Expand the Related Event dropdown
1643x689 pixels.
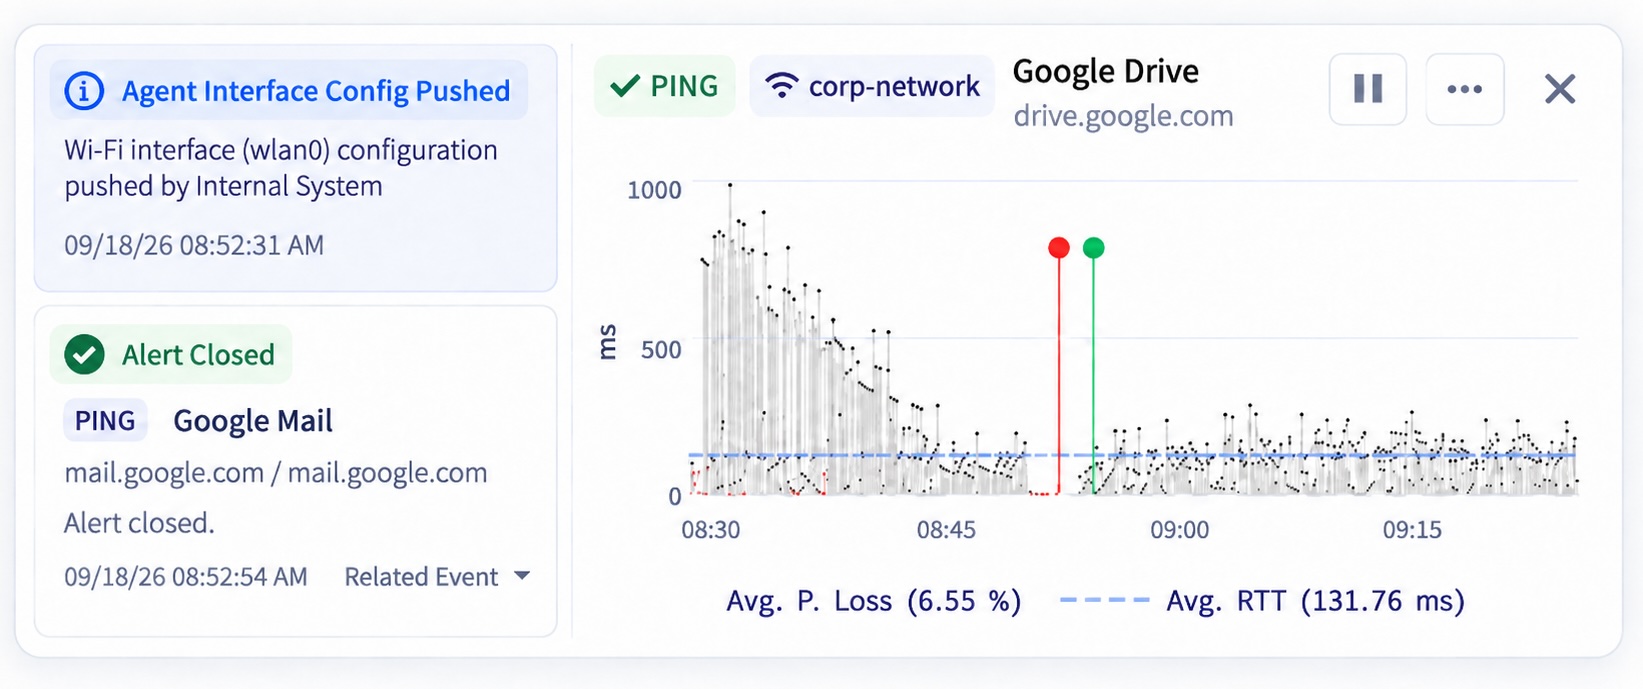[x=437, y=577]
